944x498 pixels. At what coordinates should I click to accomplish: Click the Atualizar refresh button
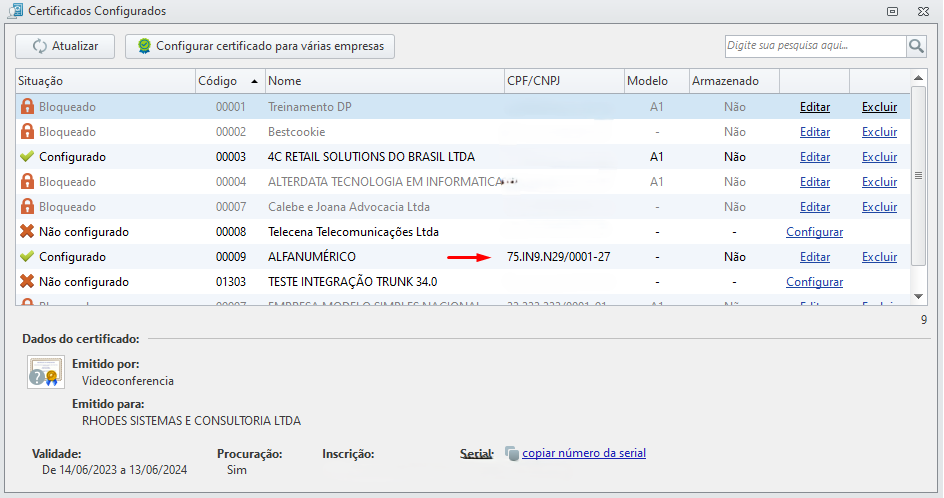point(65,46)
